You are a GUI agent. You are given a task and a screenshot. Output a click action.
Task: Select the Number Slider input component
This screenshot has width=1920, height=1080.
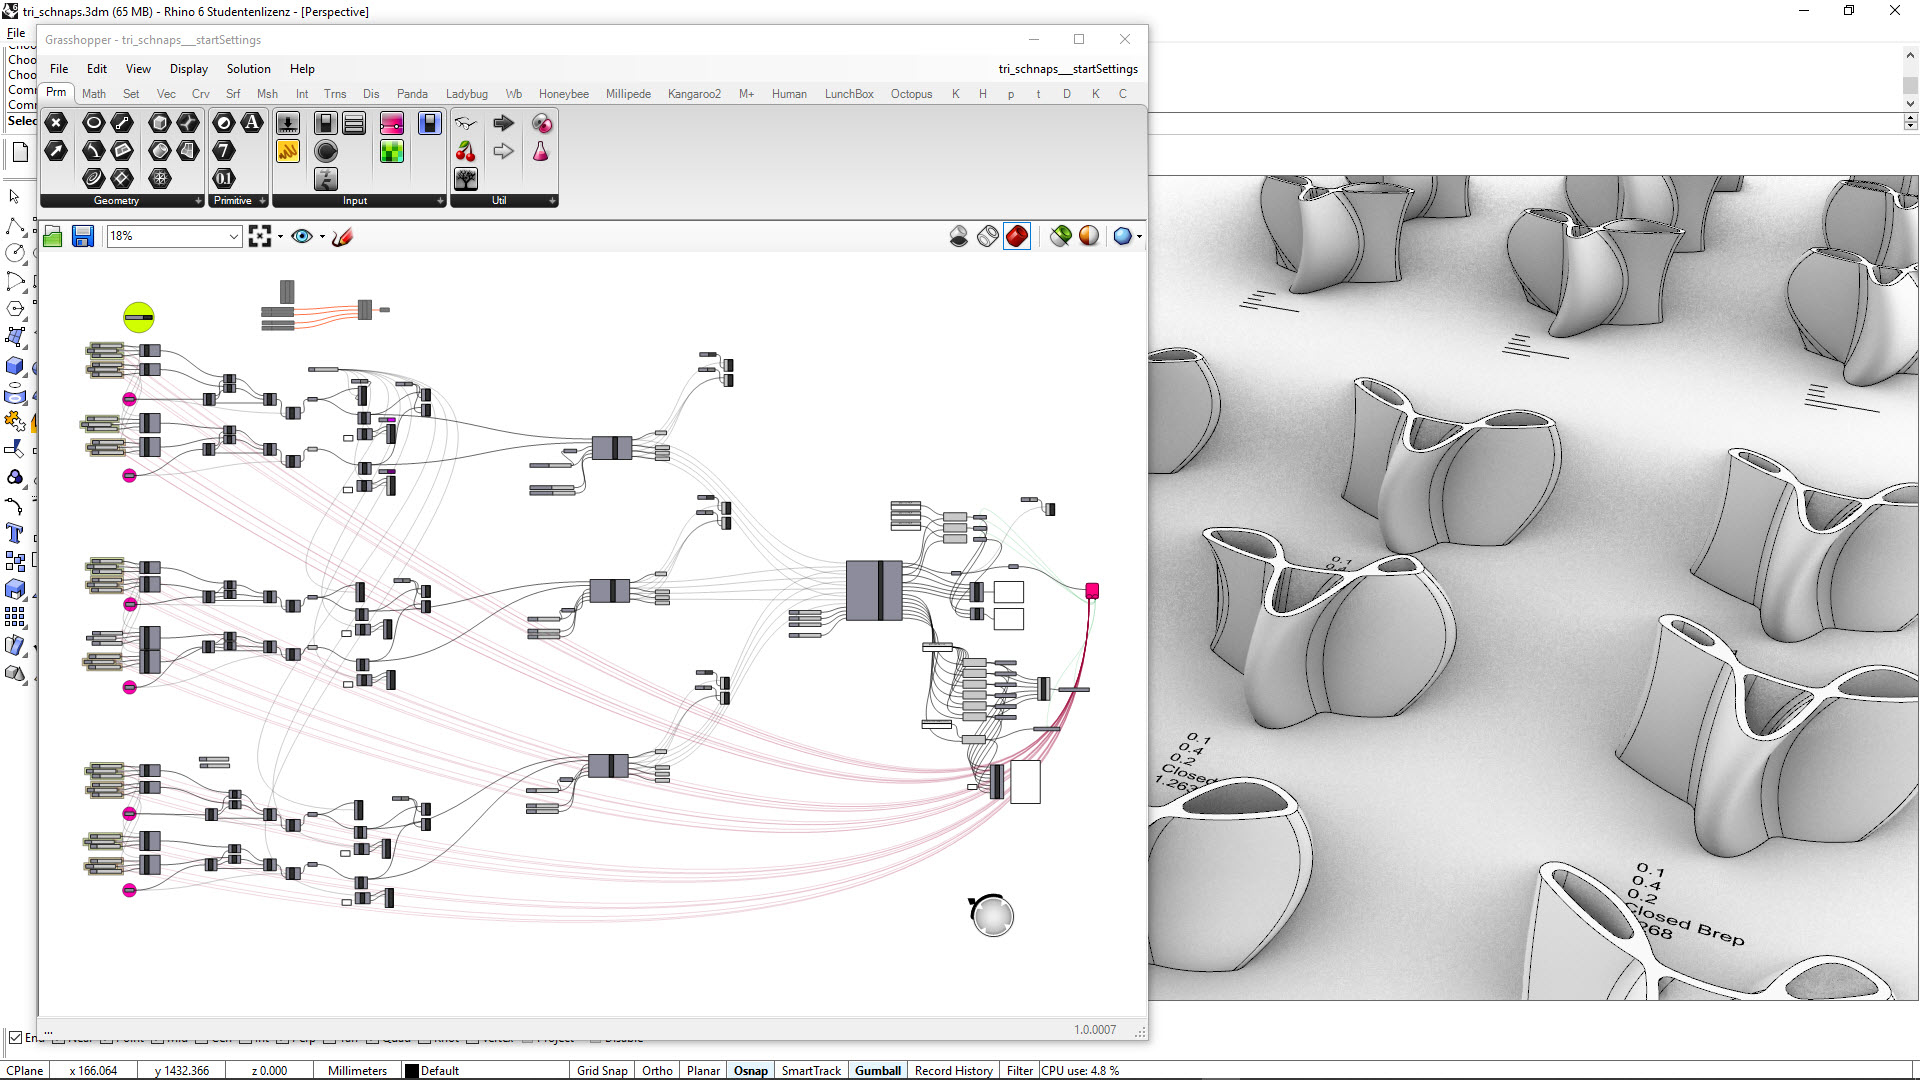tap(287, 123)
